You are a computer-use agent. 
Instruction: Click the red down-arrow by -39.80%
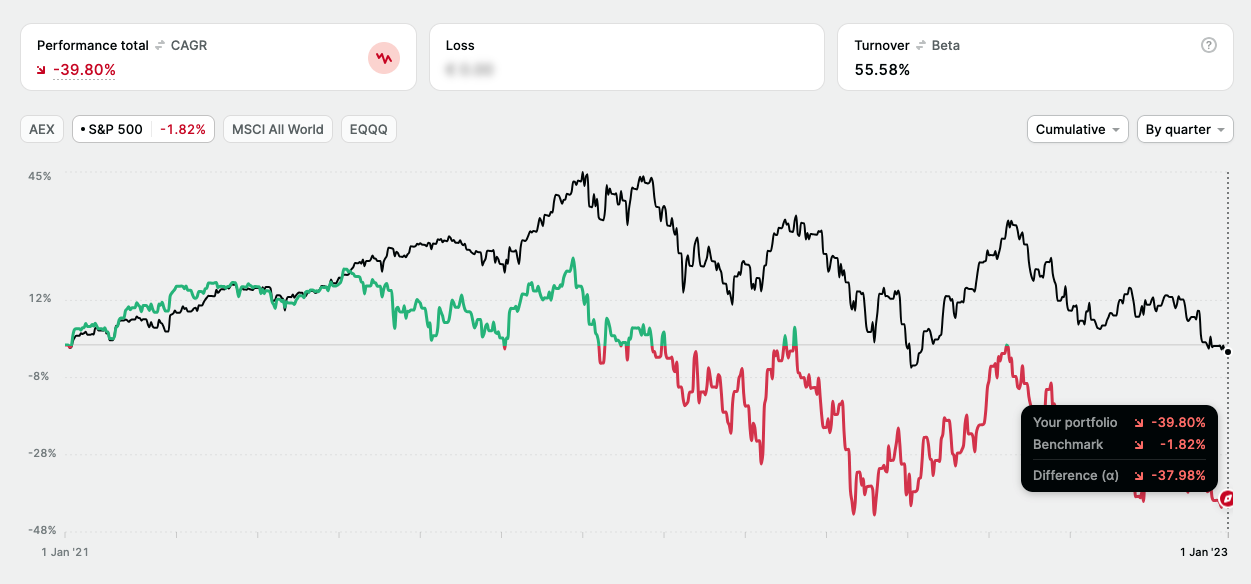[42, 70]
